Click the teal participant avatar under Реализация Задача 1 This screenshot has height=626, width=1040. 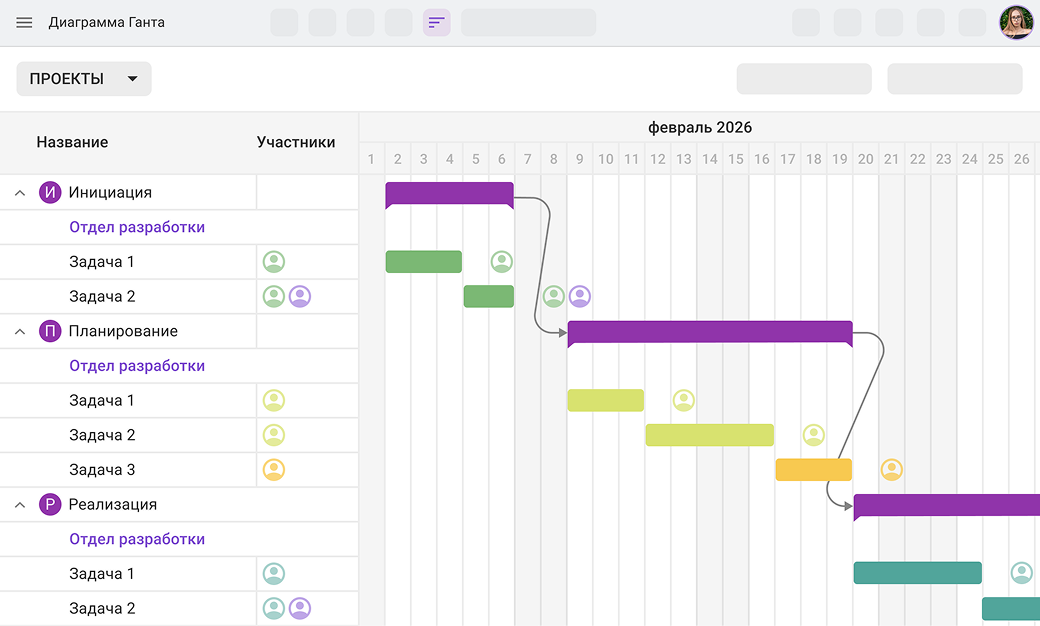274,574
